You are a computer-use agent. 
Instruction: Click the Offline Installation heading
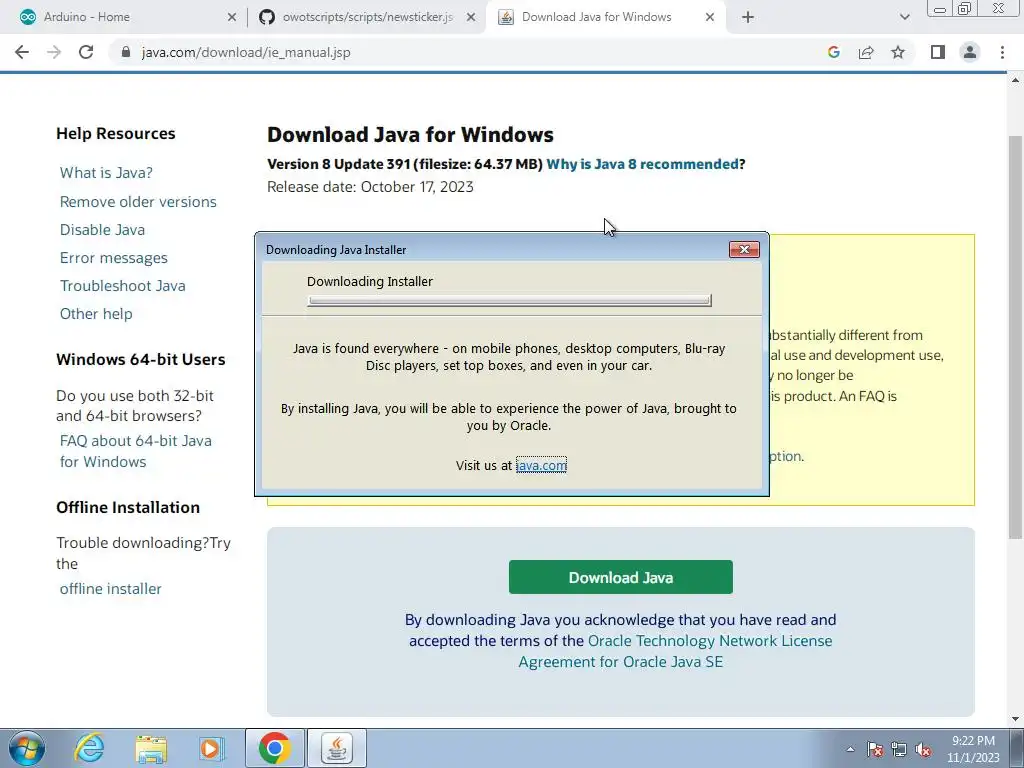coord(128,507)
